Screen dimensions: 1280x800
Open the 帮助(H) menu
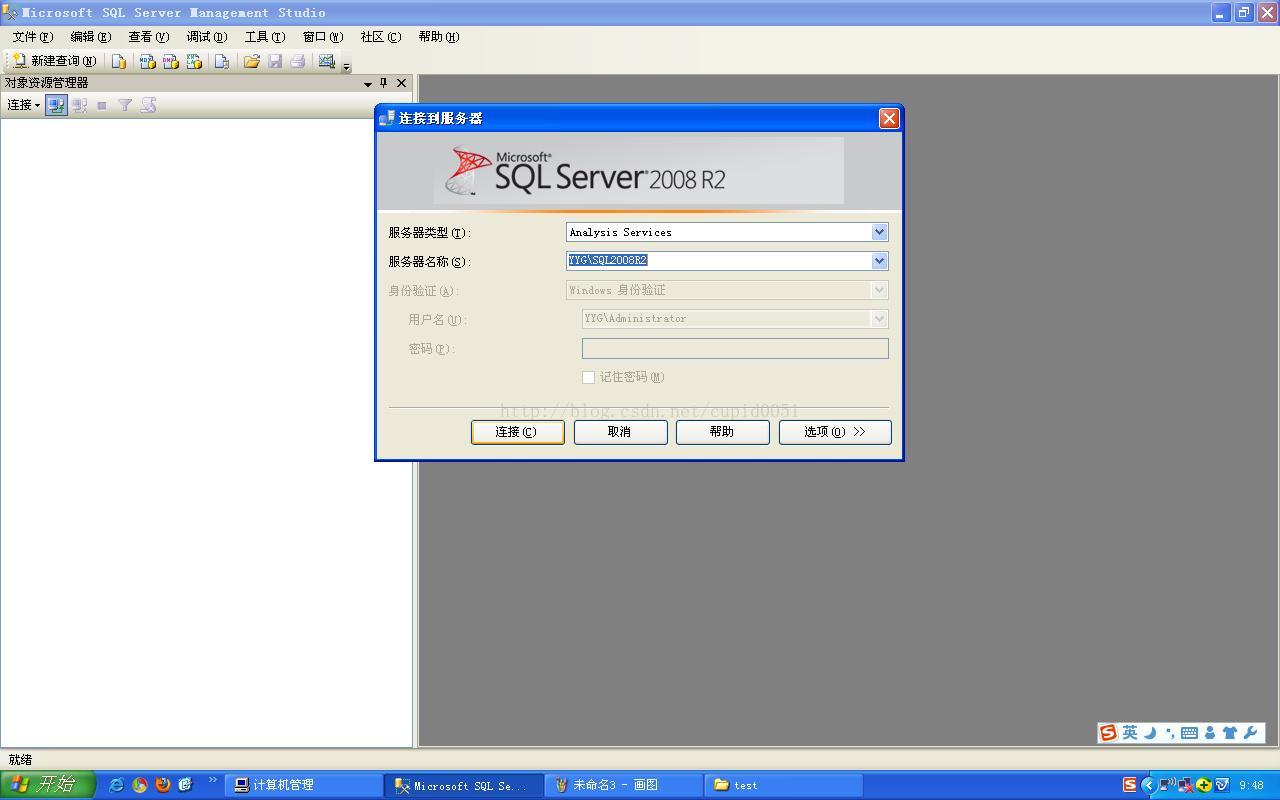(x=439, y=37)
